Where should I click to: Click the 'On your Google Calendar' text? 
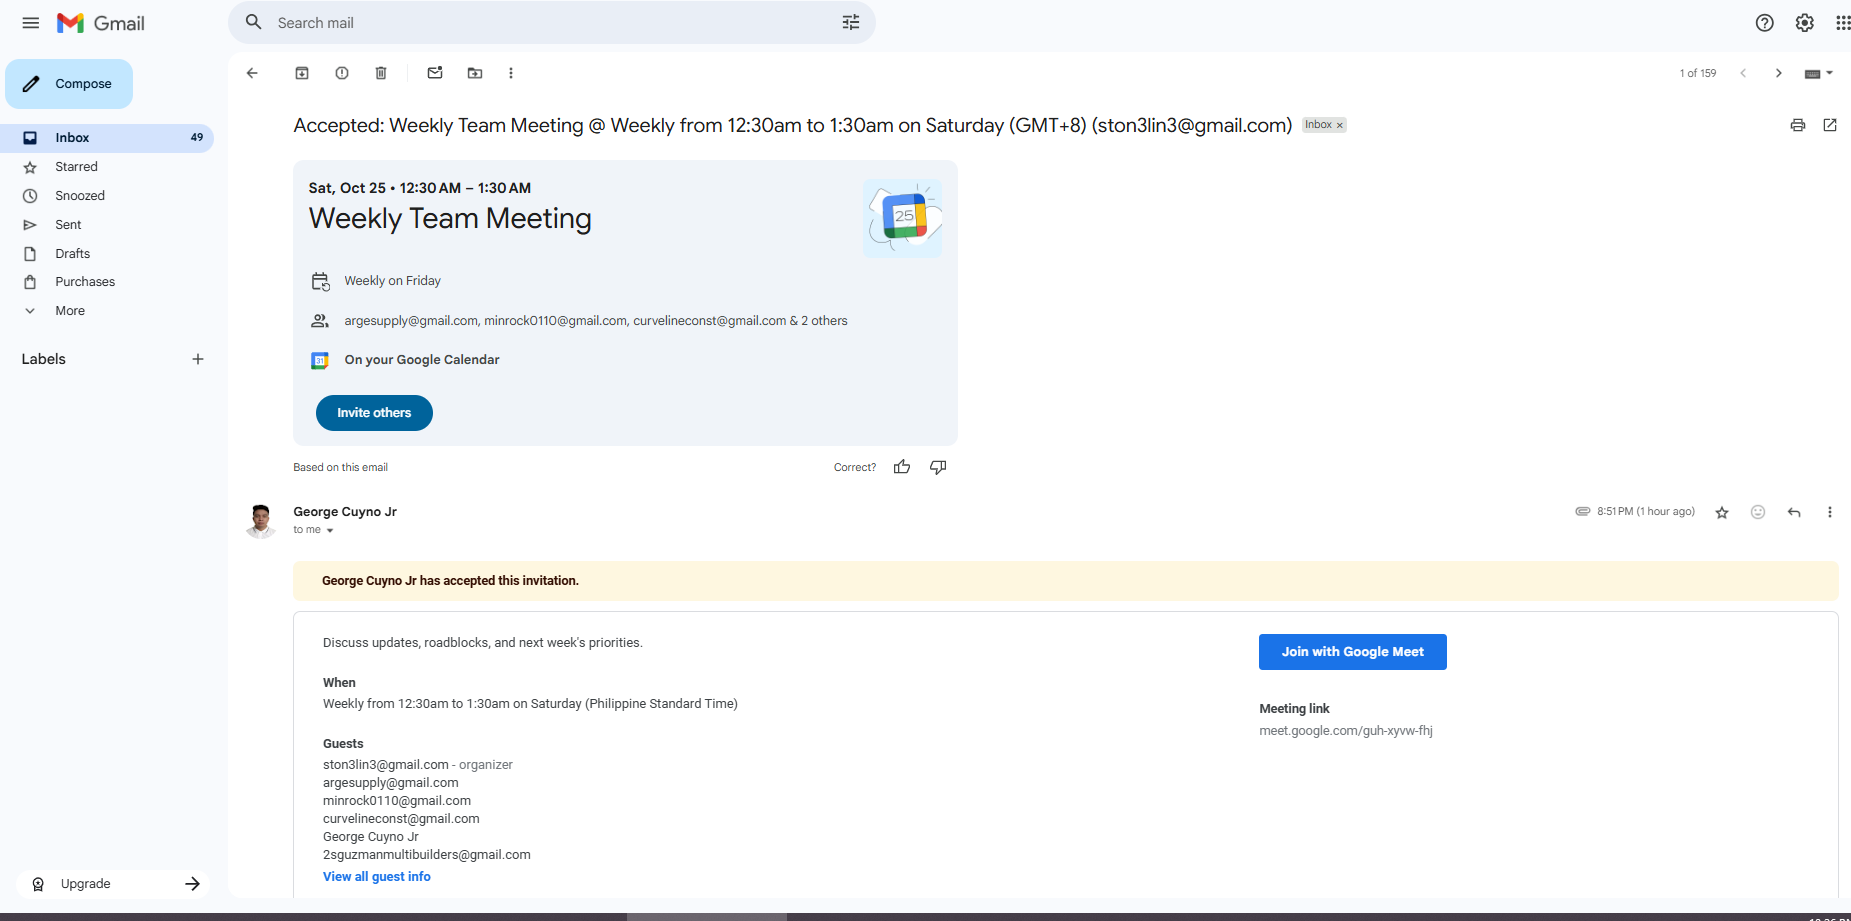click(422, 360)
